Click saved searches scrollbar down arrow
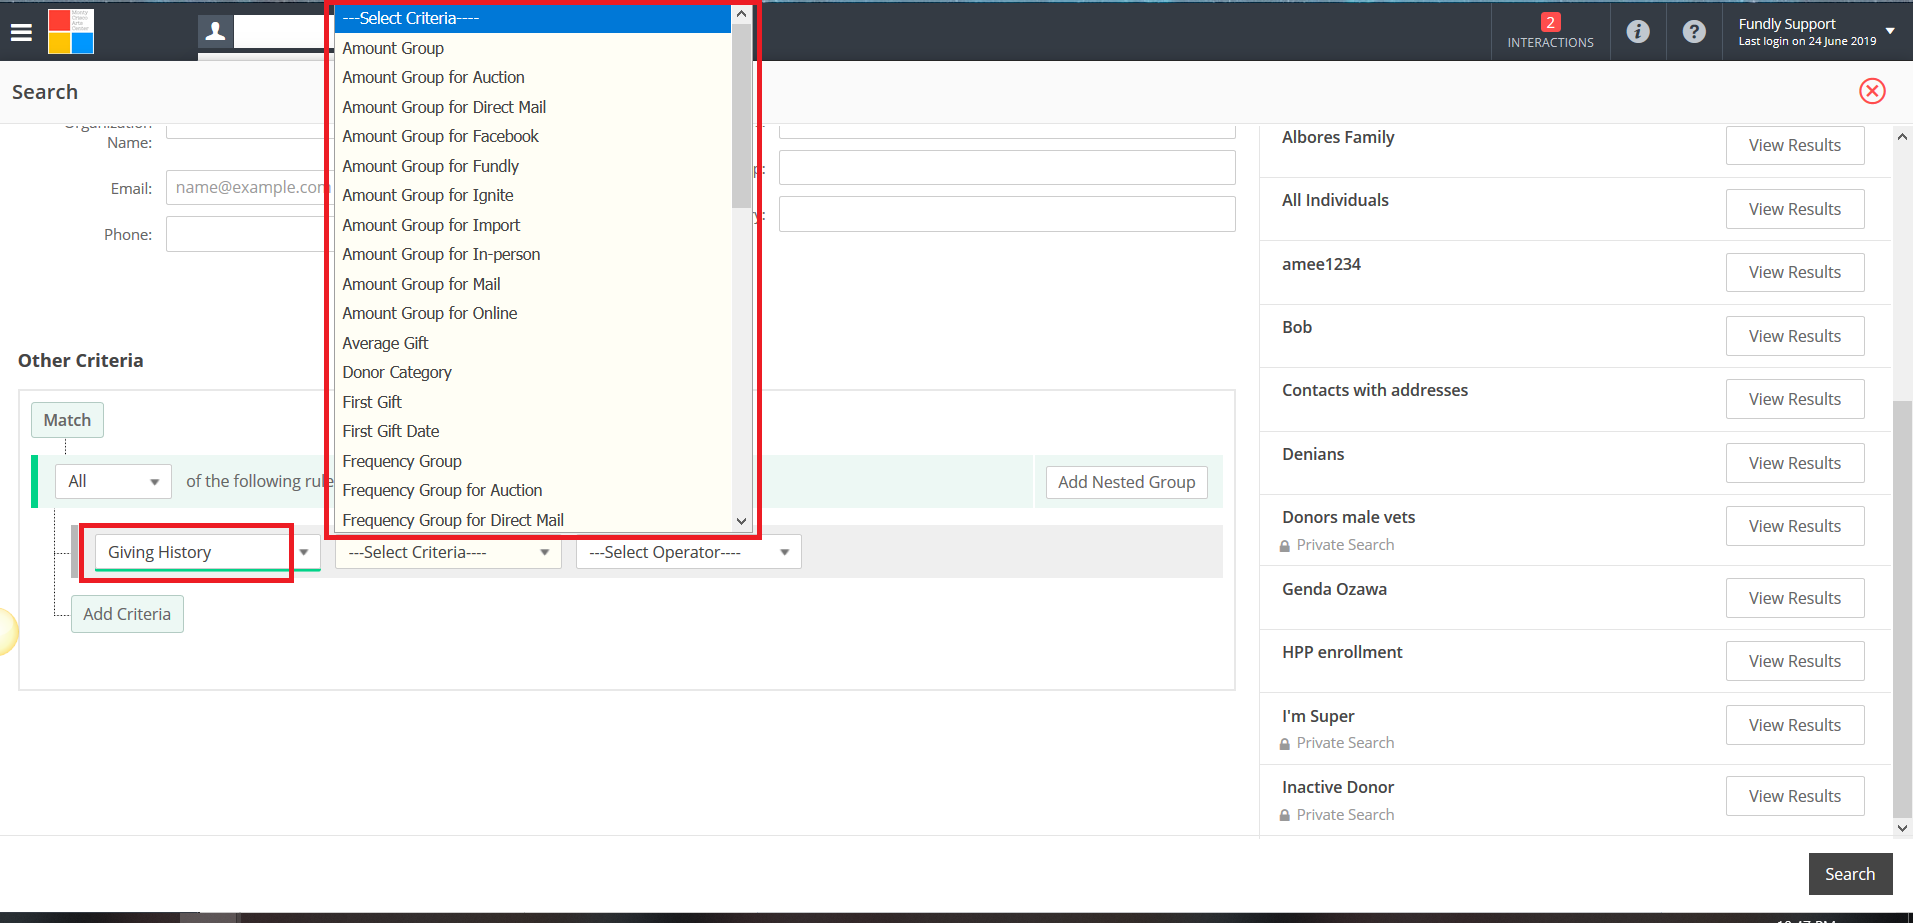This screenshot has width=1913, height=923. pos(1902,827)
